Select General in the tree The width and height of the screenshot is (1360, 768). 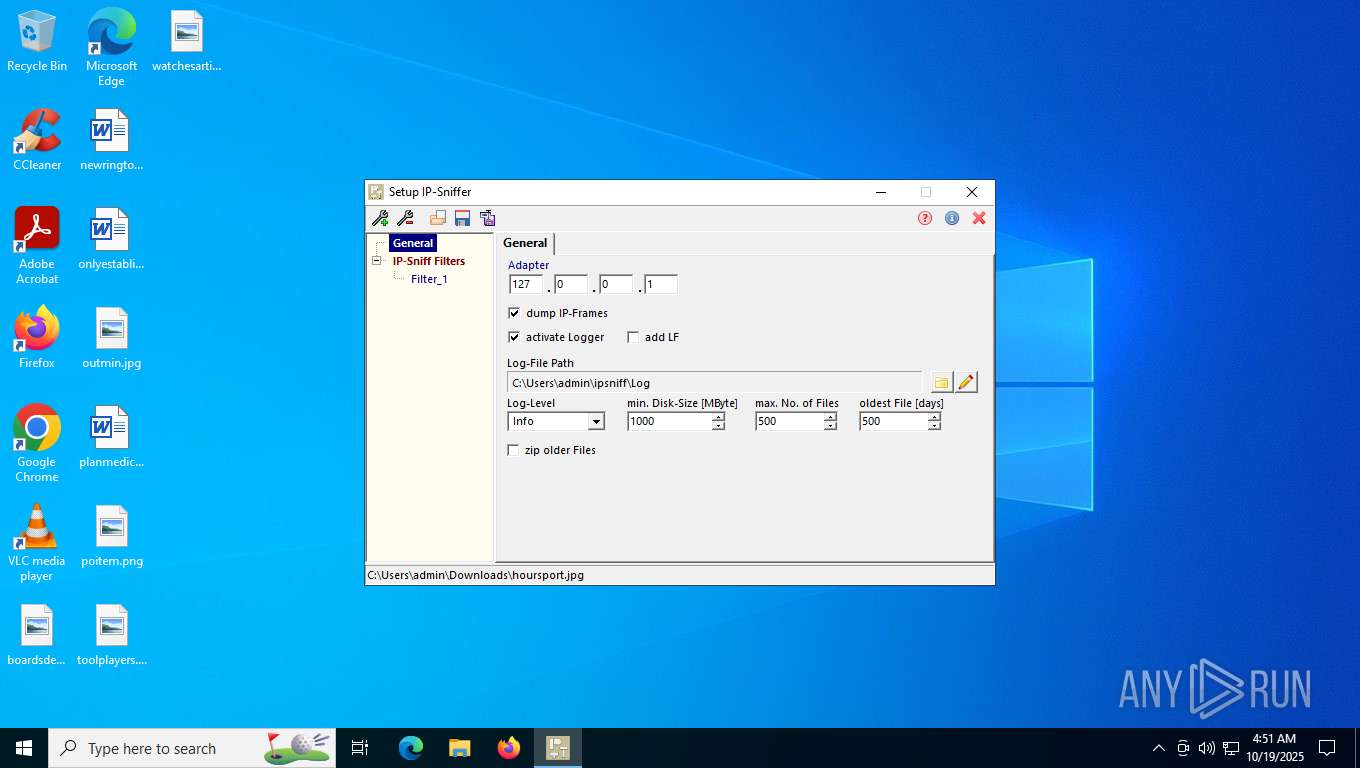click(413, 243)
